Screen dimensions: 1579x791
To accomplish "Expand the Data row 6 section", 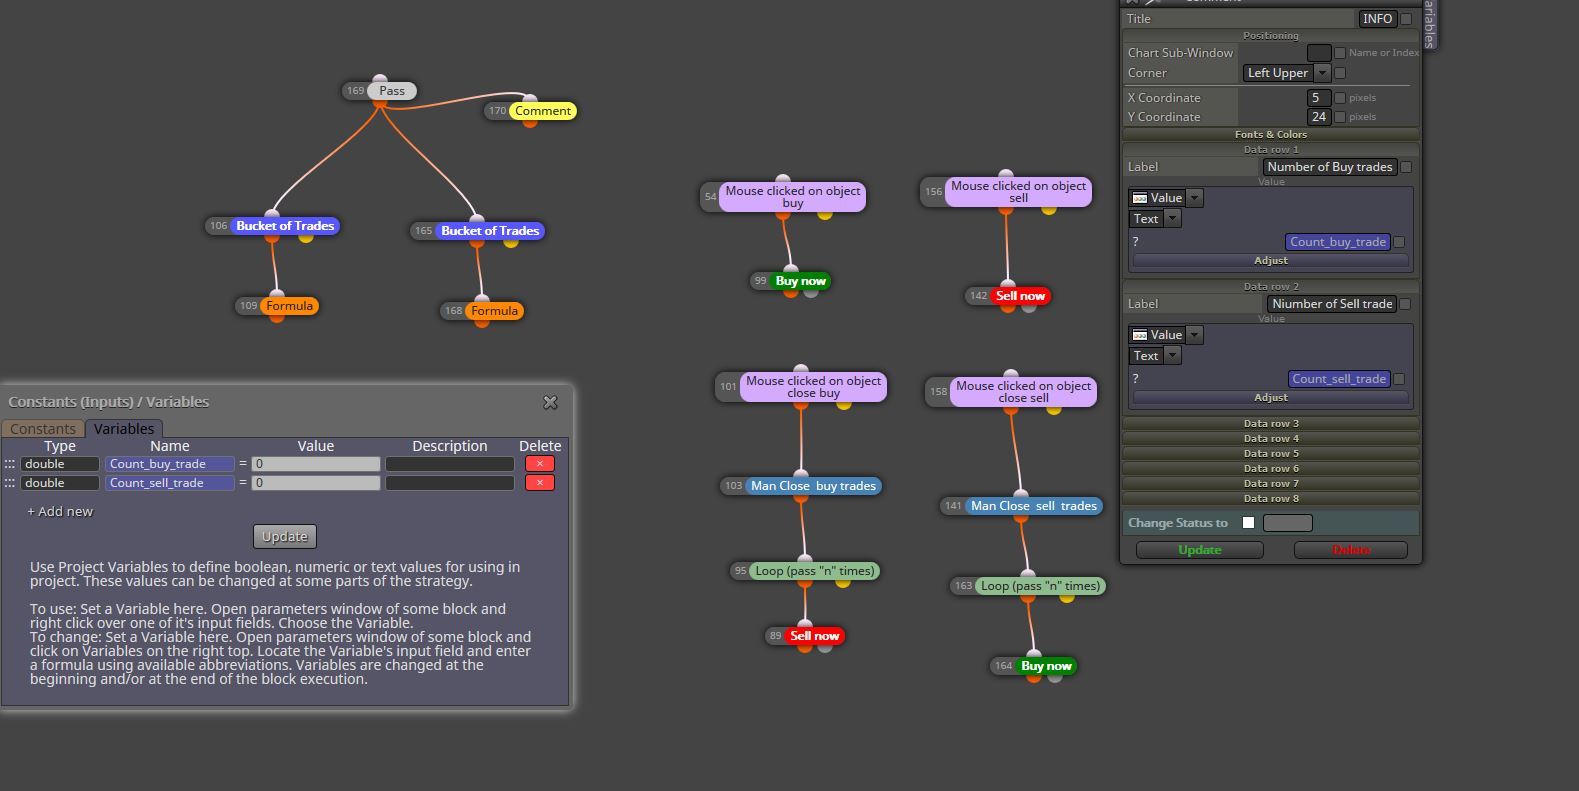I will [1271, 469].
